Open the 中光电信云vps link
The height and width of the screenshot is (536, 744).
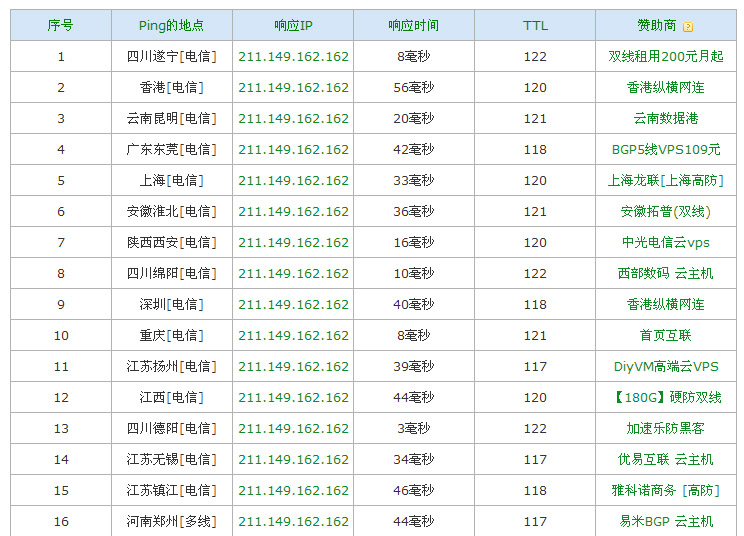pos(665,243)
